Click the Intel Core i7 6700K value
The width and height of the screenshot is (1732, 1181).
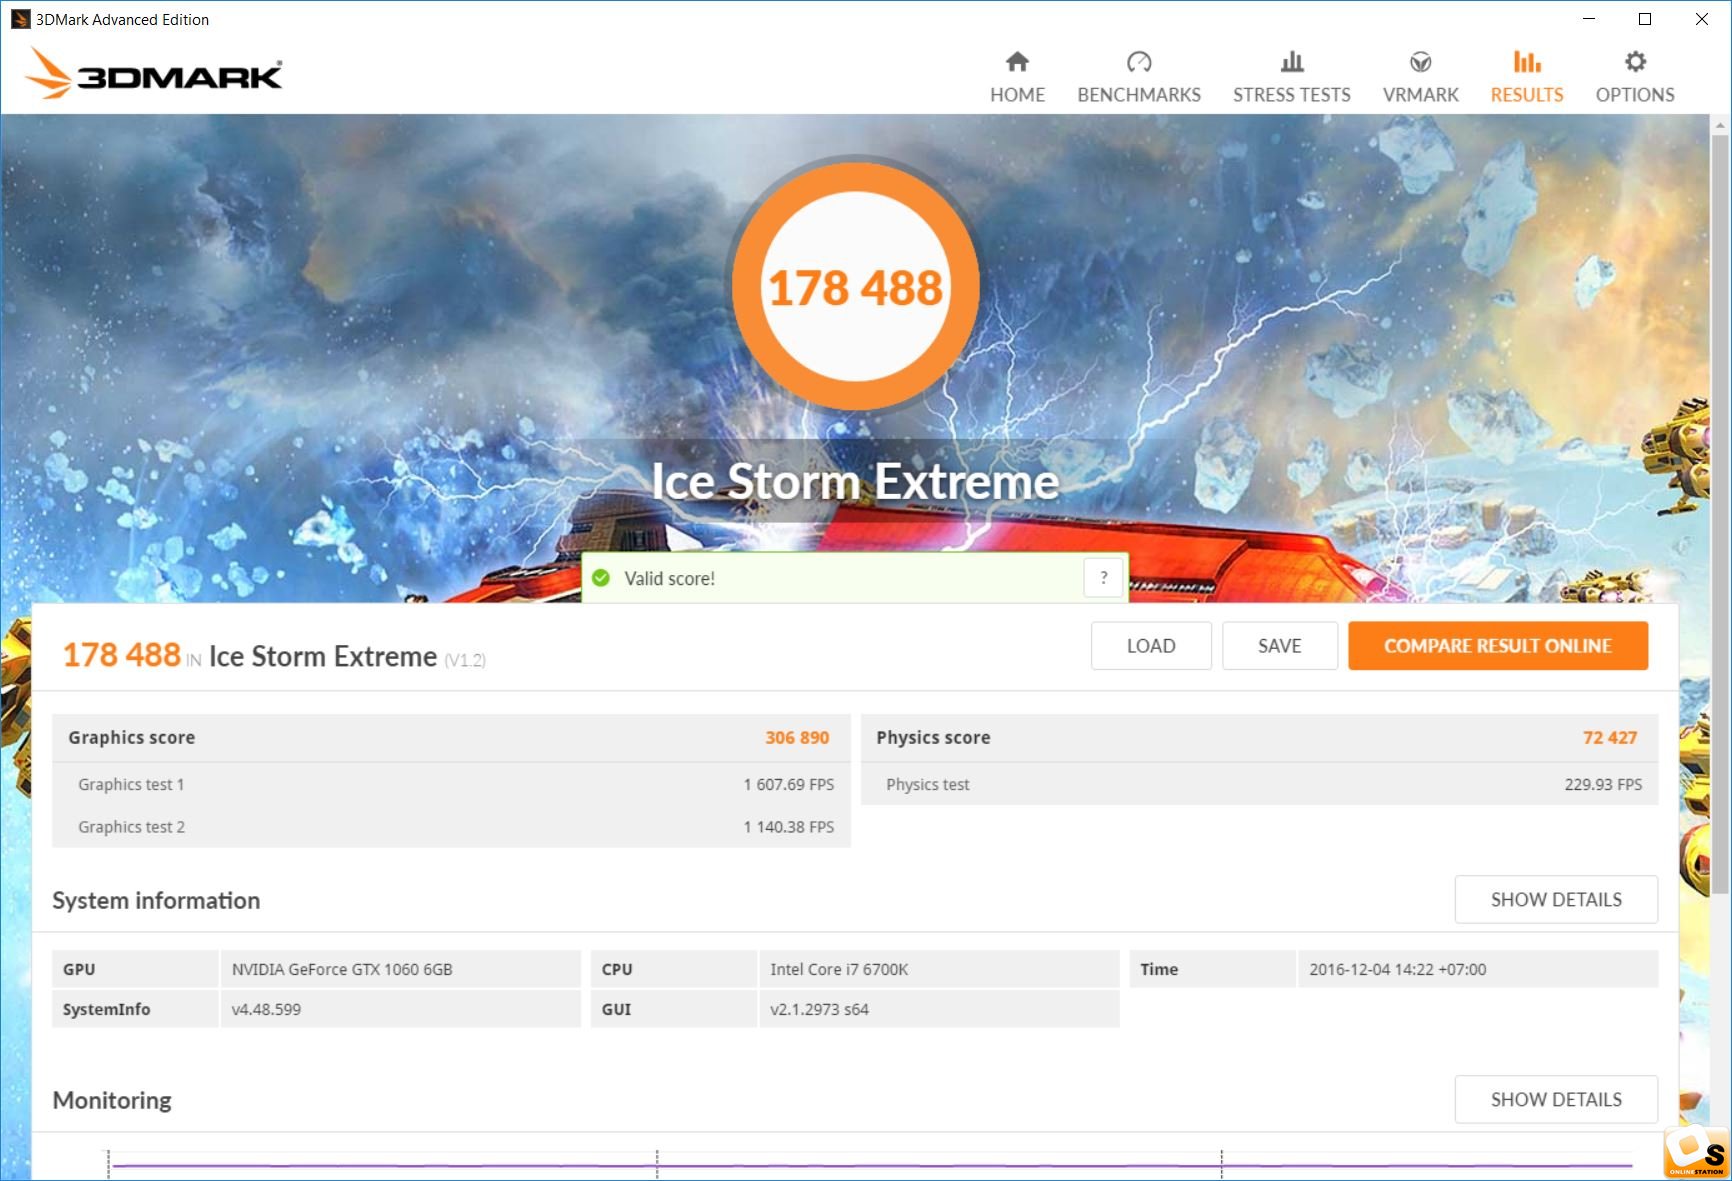(839, 969)
